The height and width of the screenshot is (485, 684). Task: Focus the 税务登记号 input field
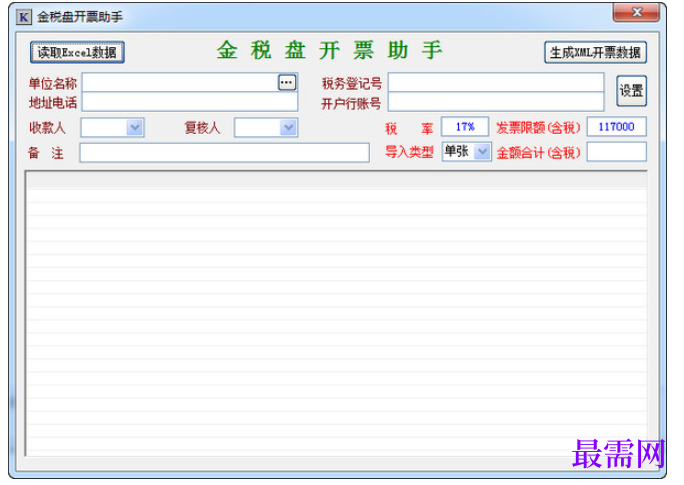click(496, 82)
